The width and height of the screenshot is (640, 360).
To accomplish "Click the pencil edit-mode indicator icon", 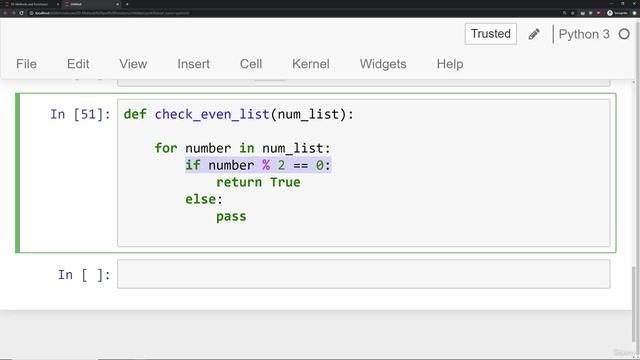I will (x=534, y=34).
